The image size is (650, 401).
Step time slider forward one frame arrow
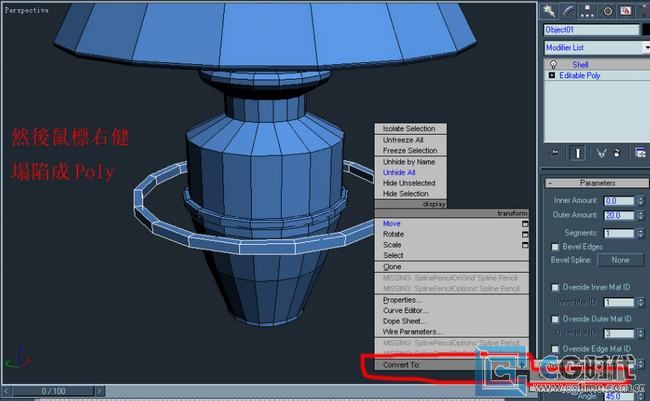click(x=99, y=391)
